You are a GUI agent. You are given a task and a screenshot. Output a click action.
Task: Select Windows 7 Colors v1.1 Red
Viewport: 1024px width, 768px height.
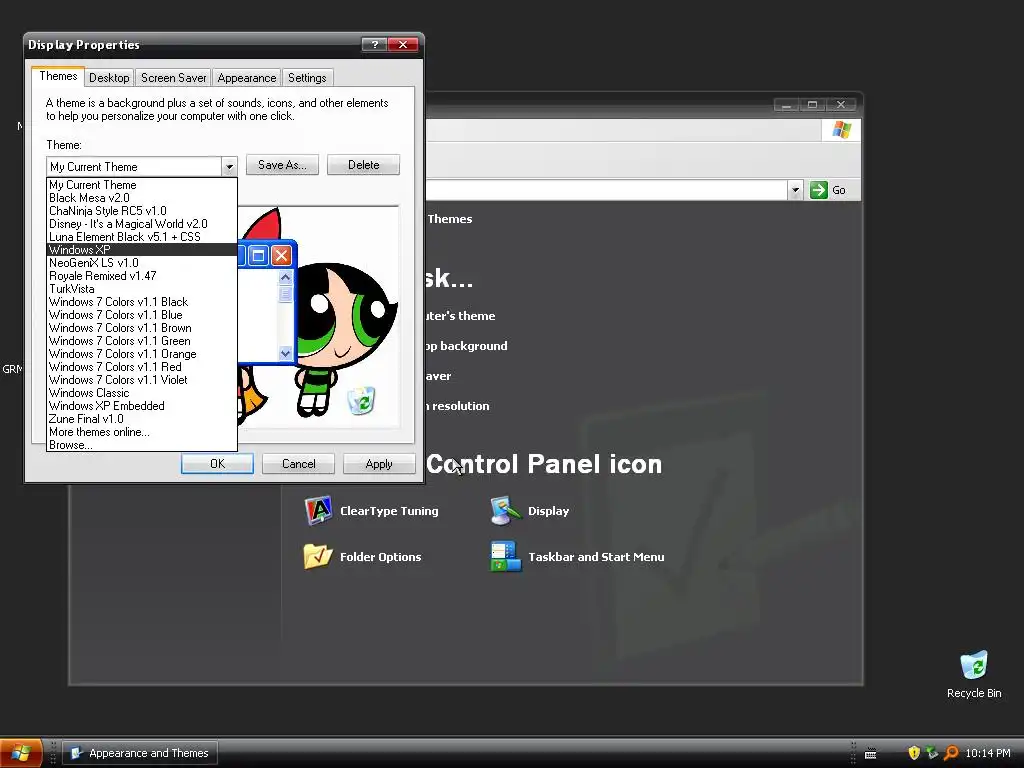pyautogui.click(x=142, y=367)
